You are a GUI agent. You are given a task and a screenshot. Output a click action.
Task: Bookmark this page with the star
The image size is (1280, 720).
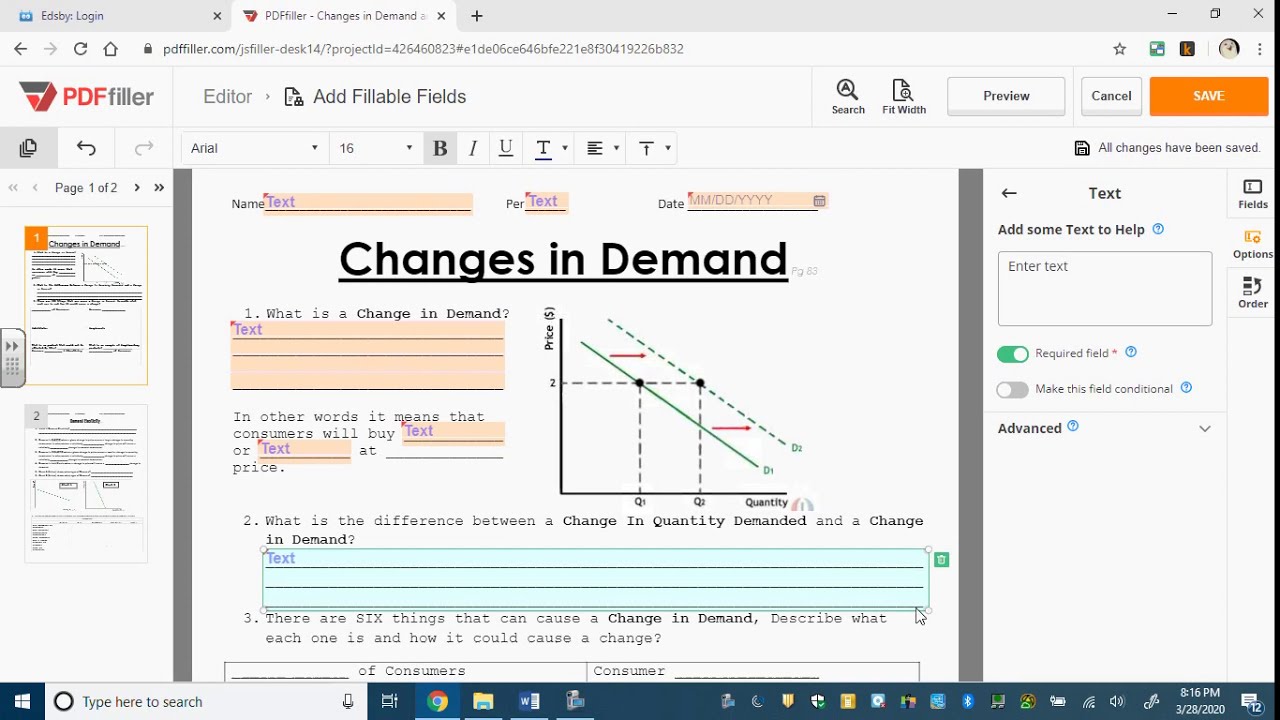pos(1120,49)
